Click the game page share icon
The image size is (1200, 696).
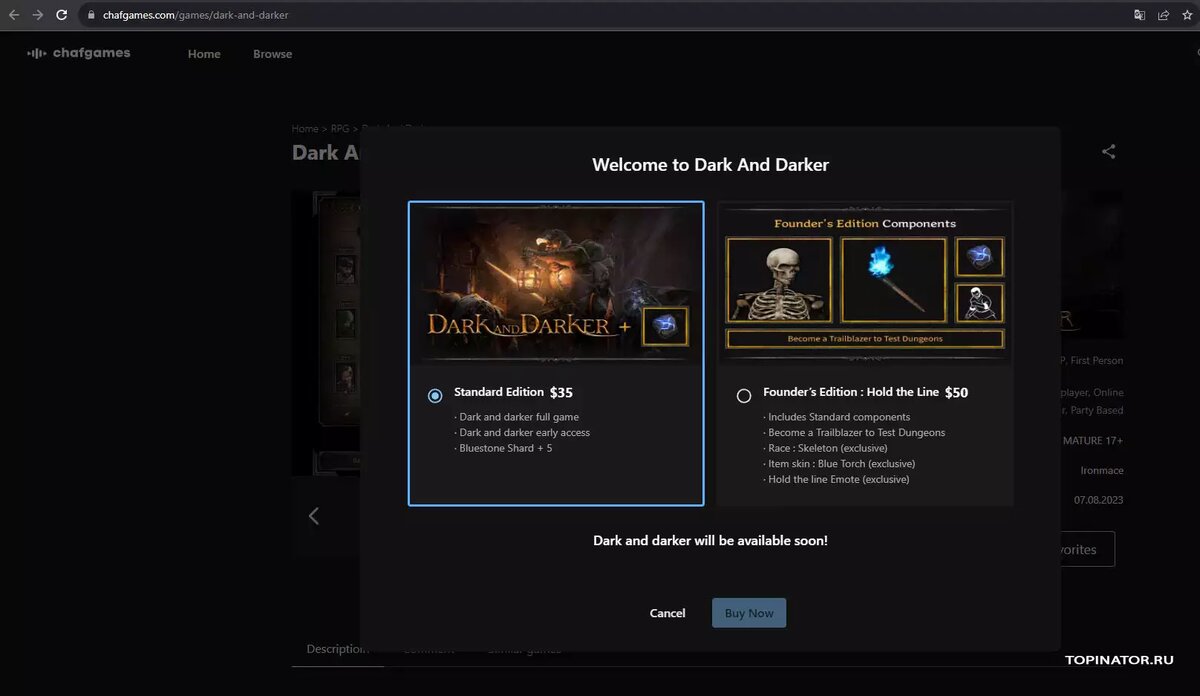point(1108,152)
